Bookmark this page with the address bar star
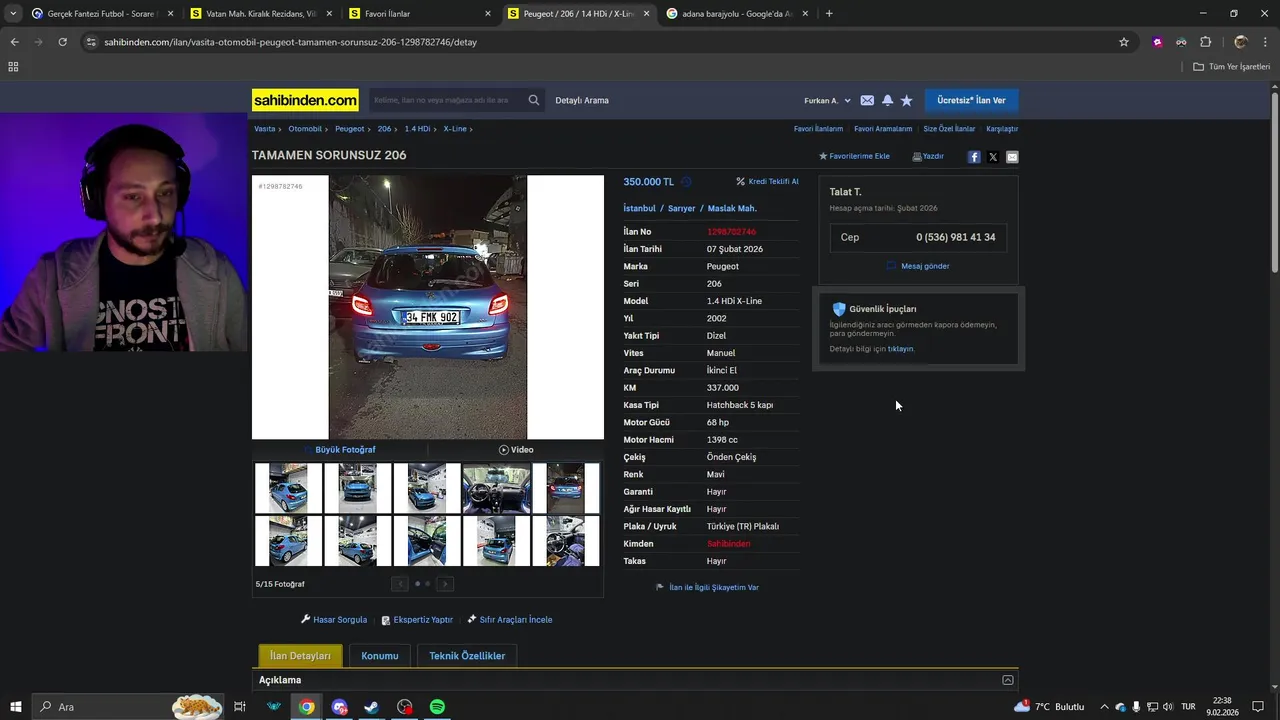Image resolution: width=1280 pixels, height=720 pixels. pos(1124,42)
